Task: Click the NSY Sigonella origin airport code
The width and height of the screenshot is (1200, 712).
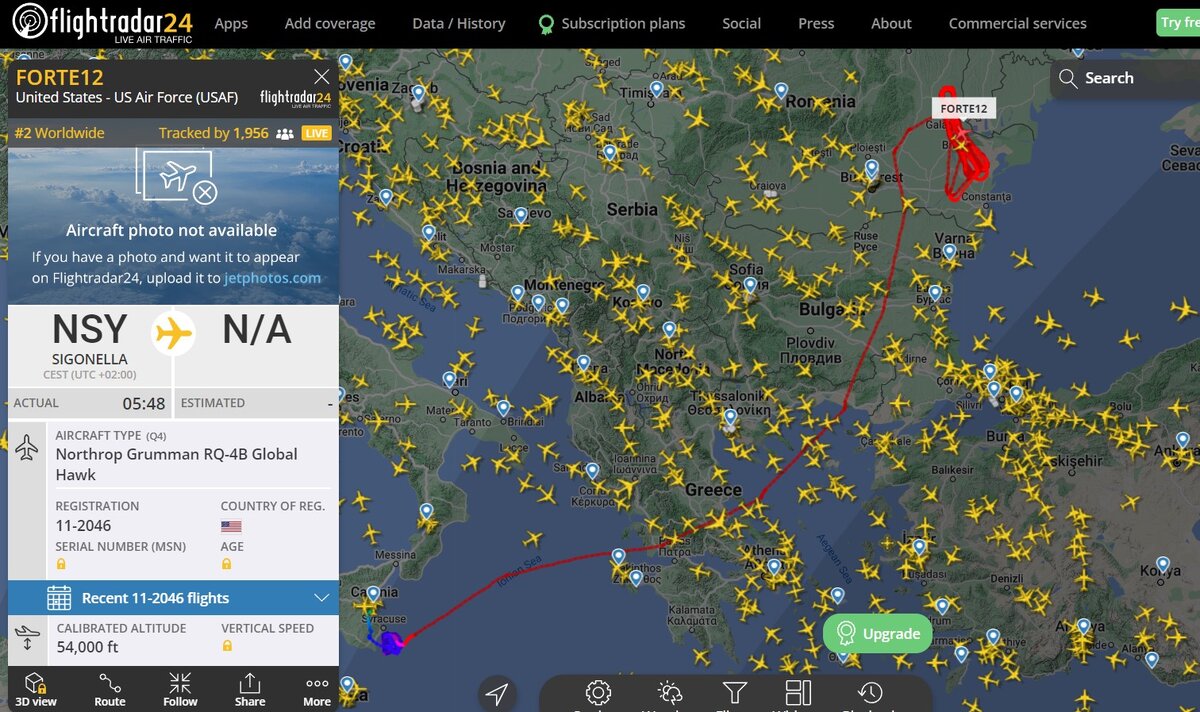Action: pos(90,330)
